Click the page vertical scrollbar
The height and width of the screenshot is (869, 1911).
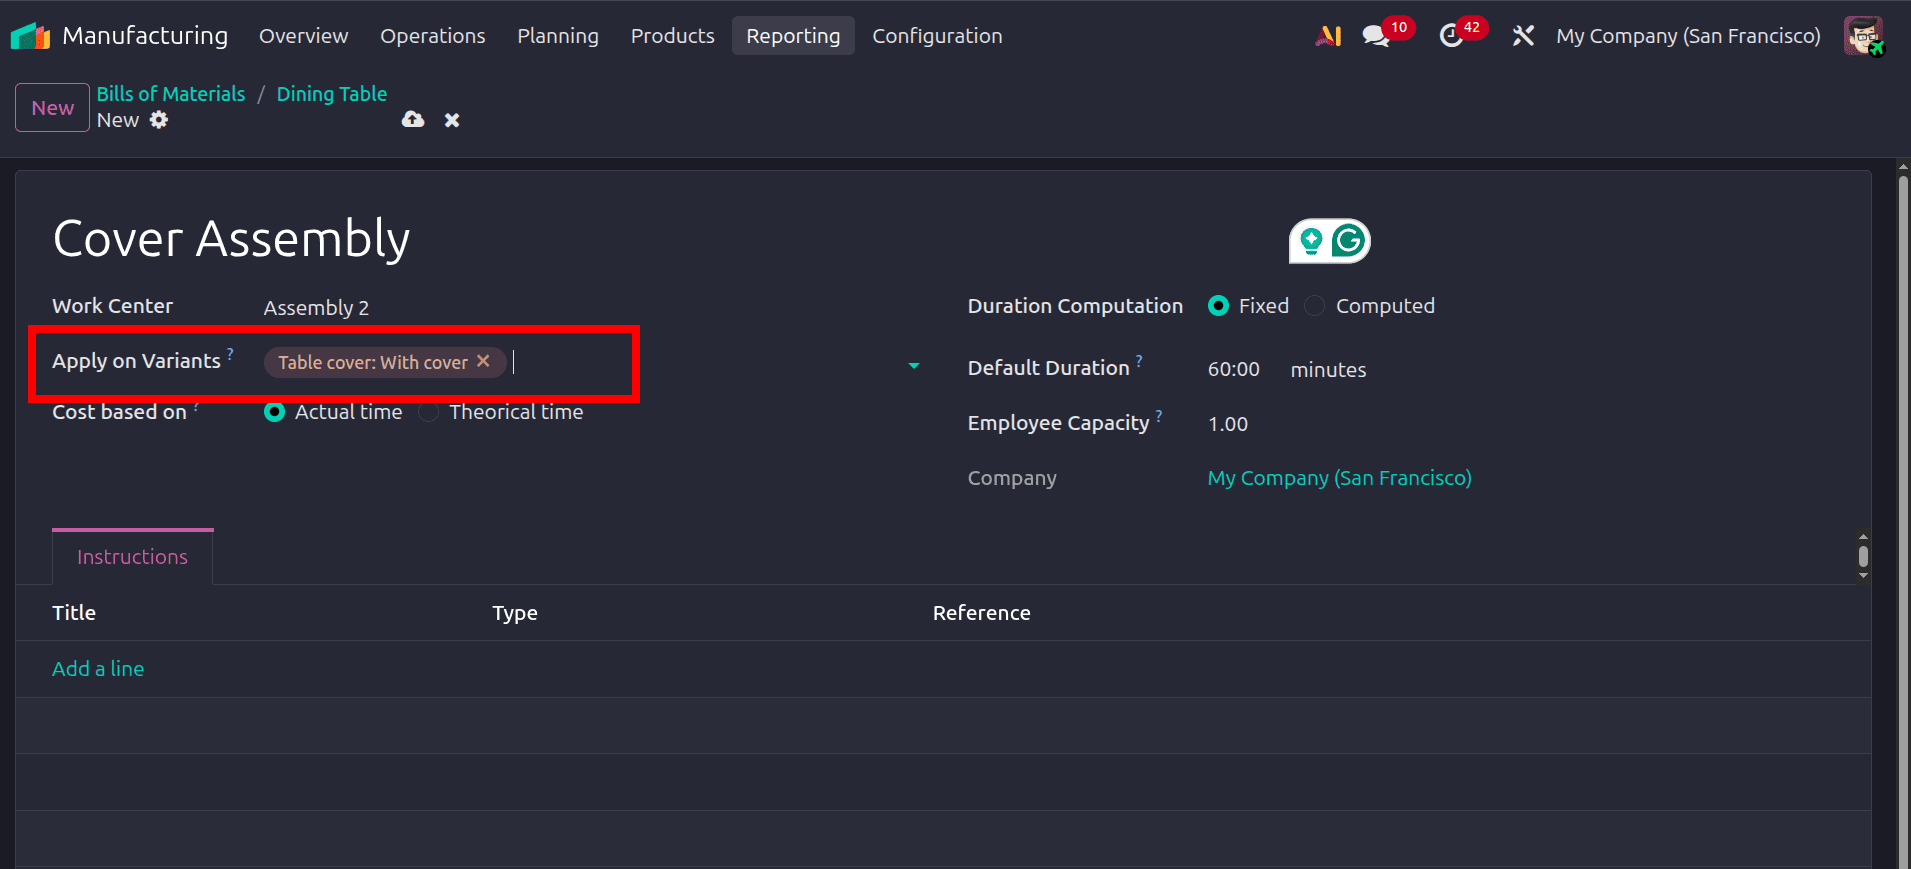(1903, 520)
